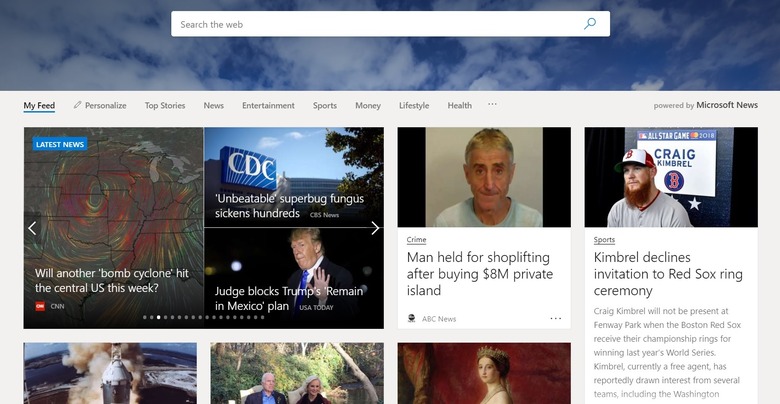
Task: Open the crowned woman portrait card
Action: click(484, 373)
